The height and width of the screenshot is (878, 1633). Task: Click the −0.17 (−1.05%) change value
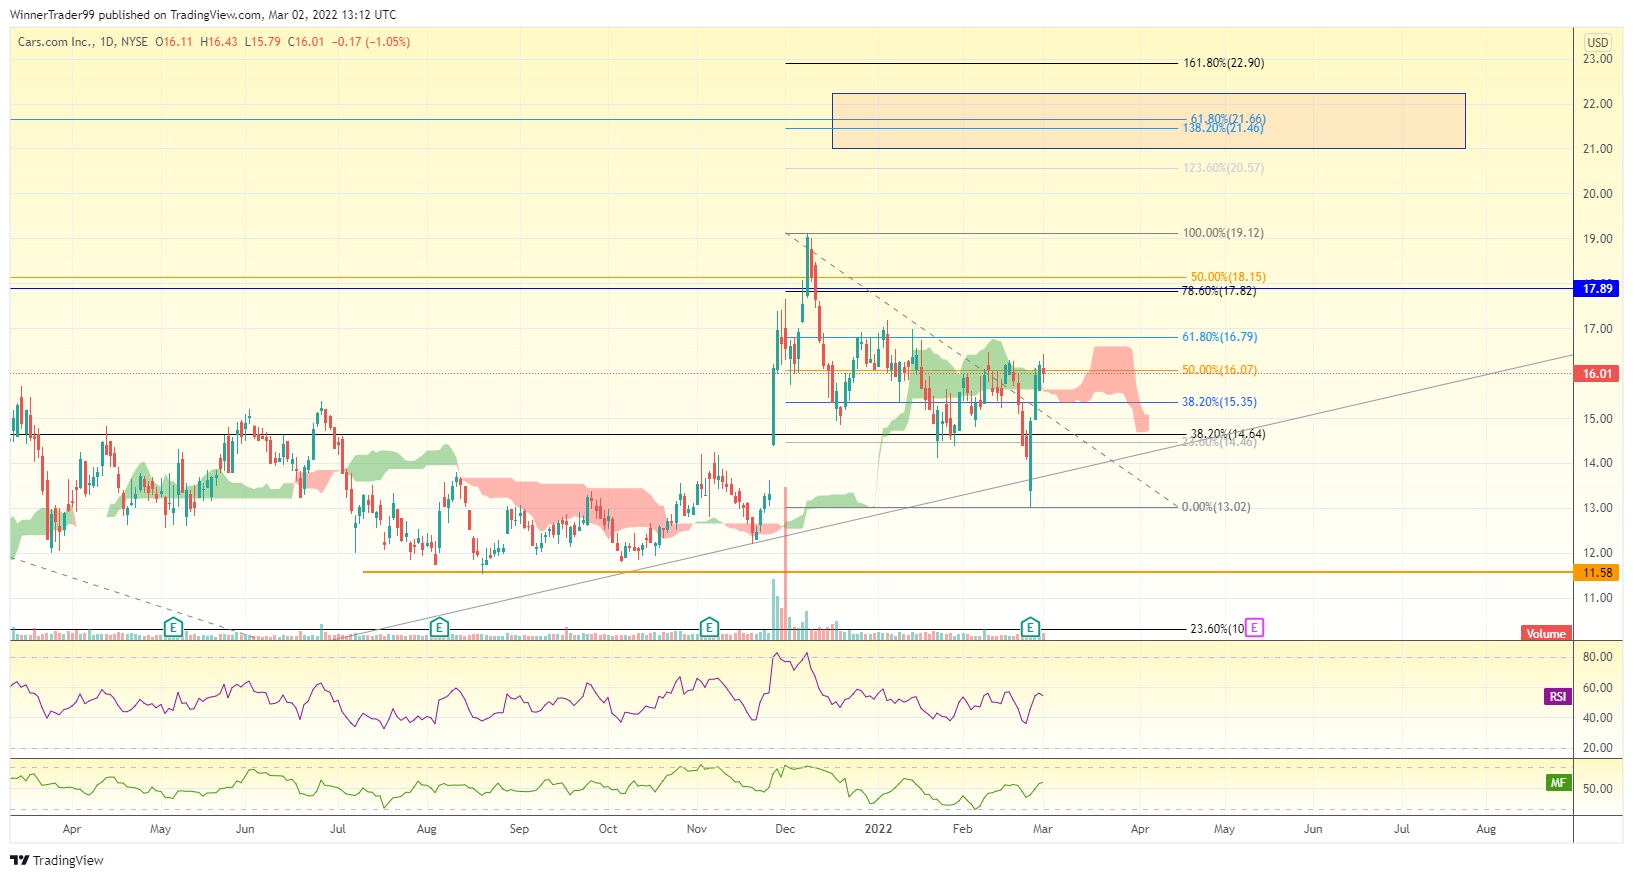371,42
